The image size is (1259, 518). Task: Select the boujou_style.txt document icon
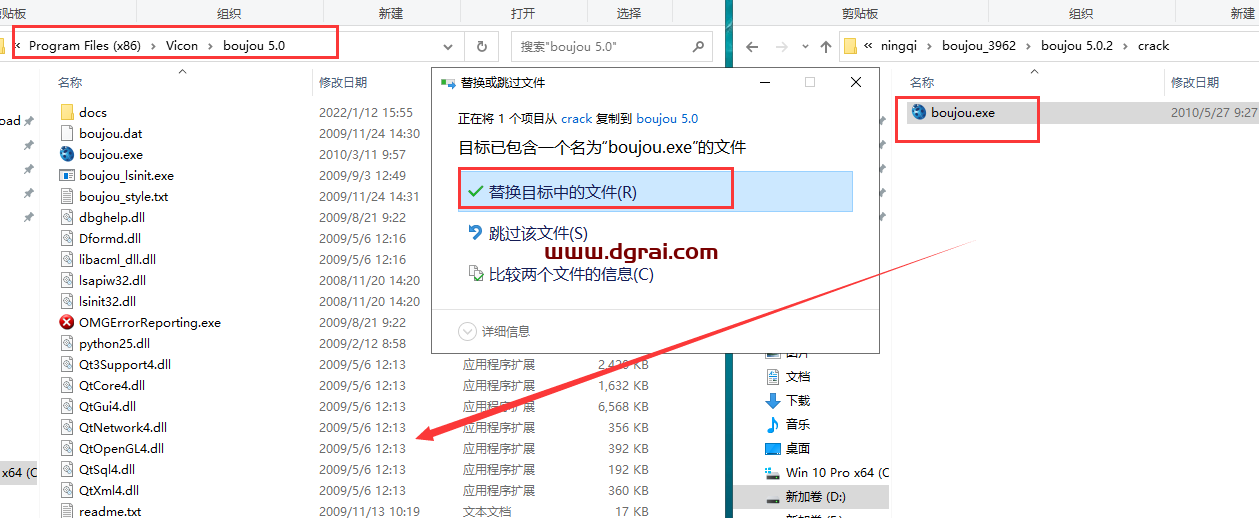[67, 196]
